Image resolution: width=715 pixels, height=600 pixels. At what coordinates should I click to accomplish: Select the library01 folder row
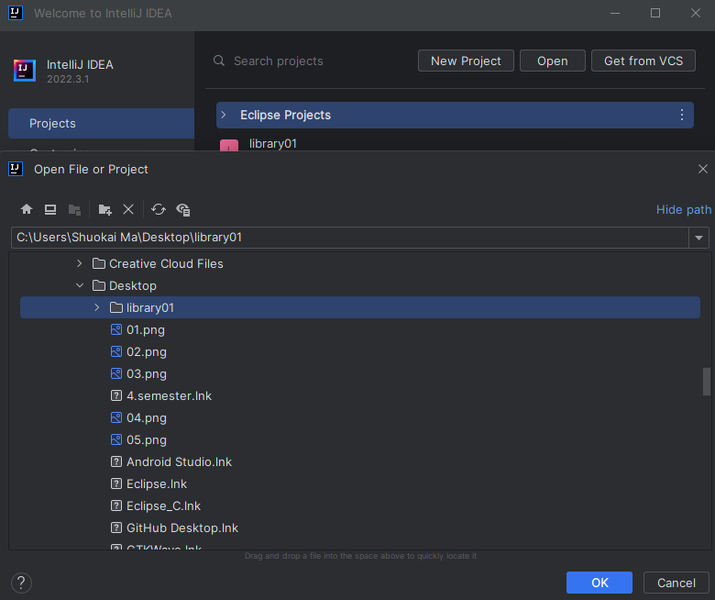click(x=360, y=308)
